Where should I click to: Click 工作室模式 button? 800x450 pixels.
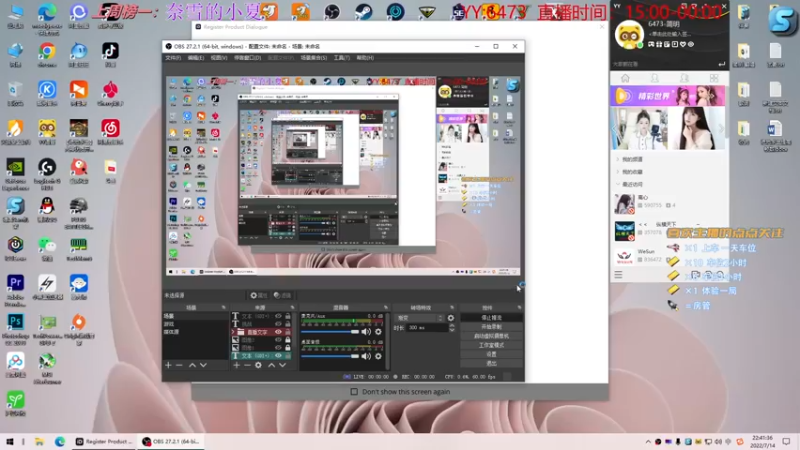tap(491, 345)
